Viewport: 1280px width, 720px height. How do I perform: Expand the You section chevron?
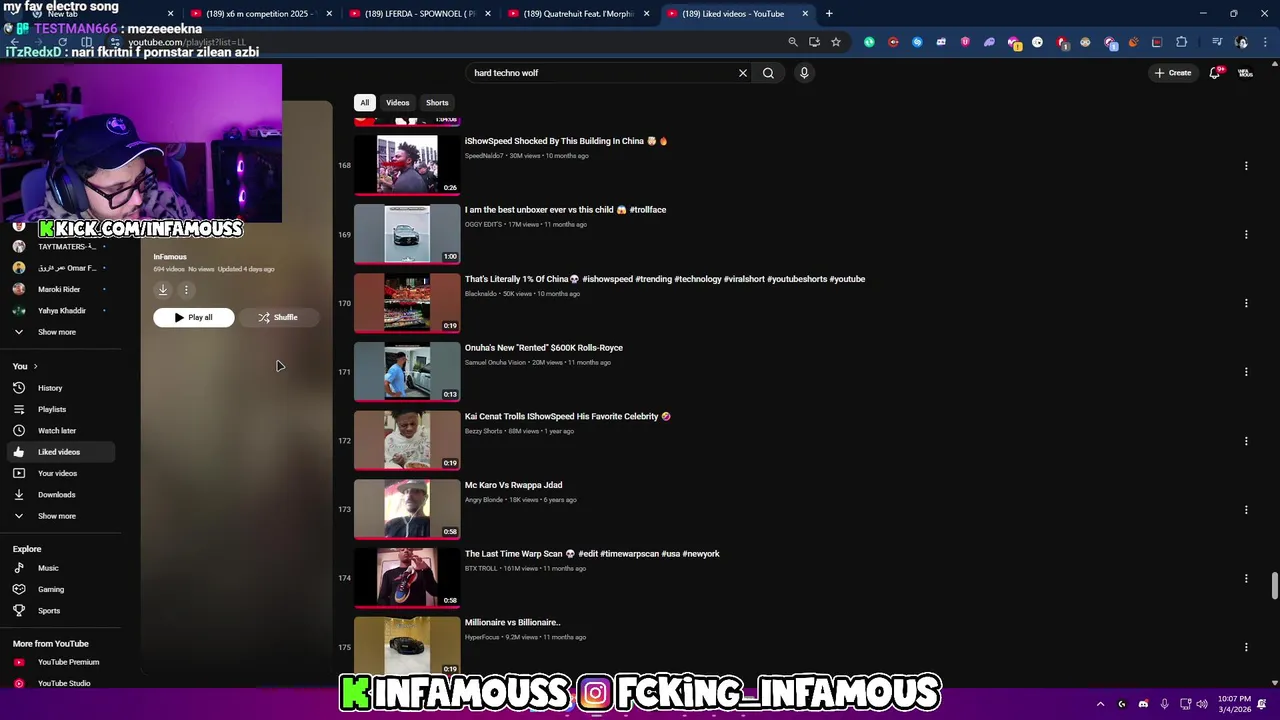point(35,367)
